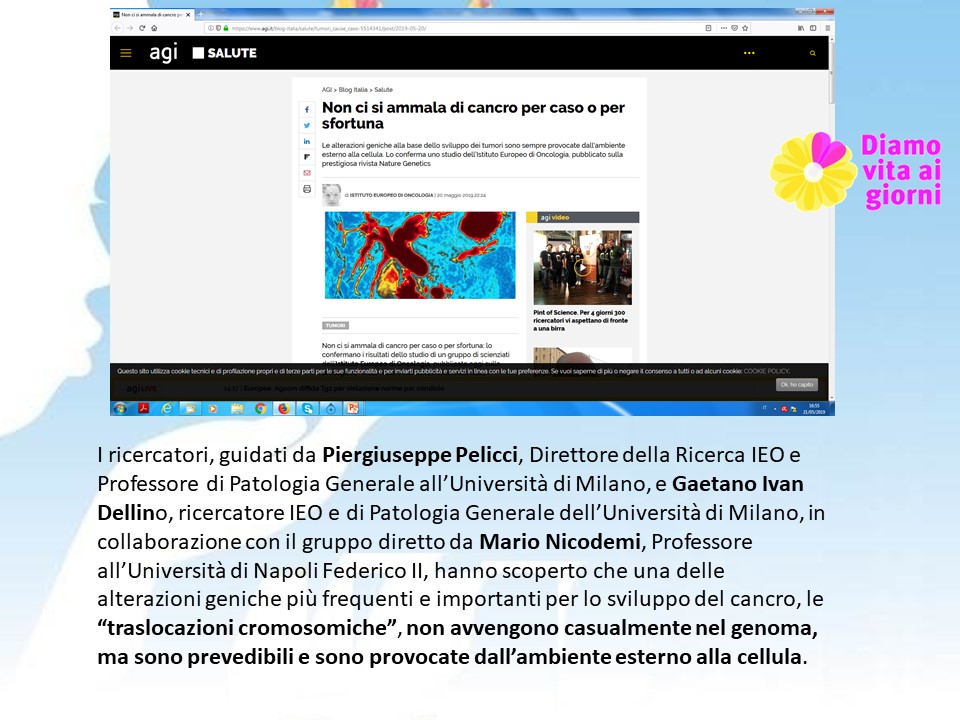Open the 'Pint of Science' video headline
Screen dimensions: 960x720
tap(580, 320)
